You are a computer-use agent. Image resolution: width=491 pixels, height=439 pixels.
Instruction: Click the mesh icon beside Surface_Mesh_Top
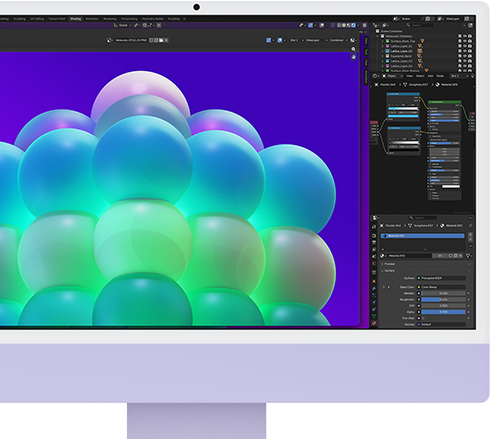[421, 41]
